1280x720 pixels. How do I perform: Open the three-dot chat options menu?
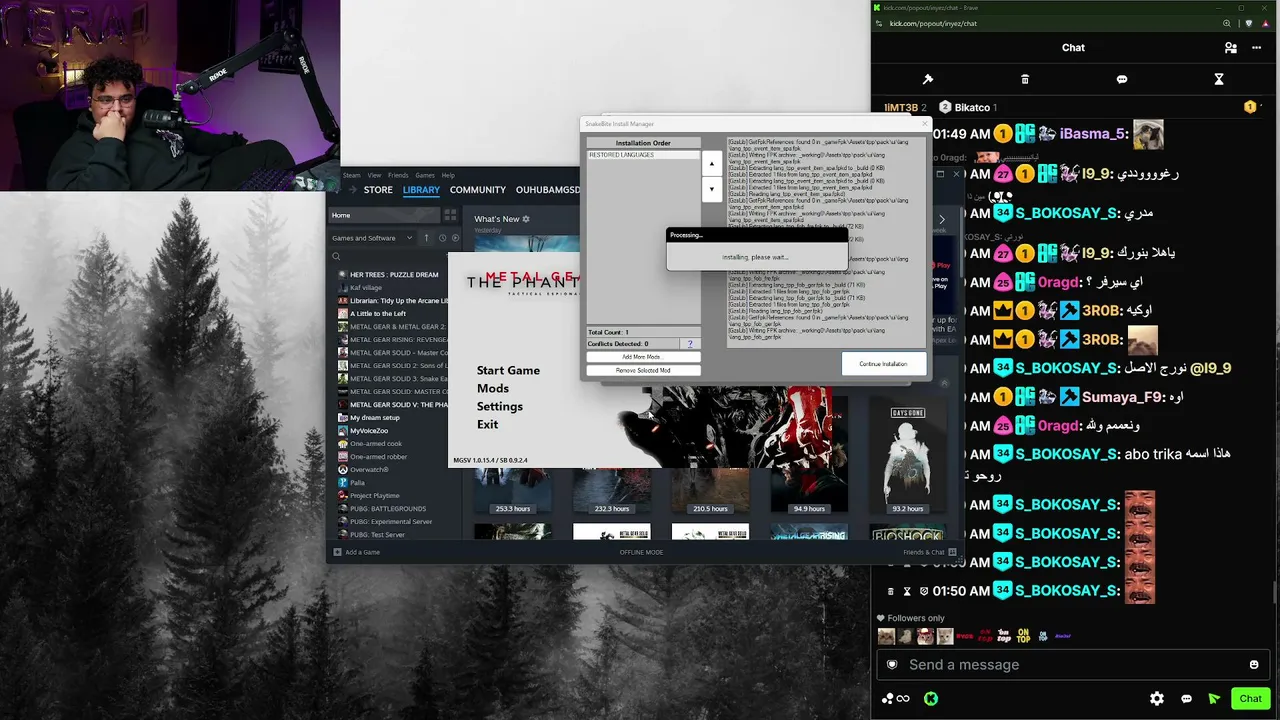(x=1259, y=47)
